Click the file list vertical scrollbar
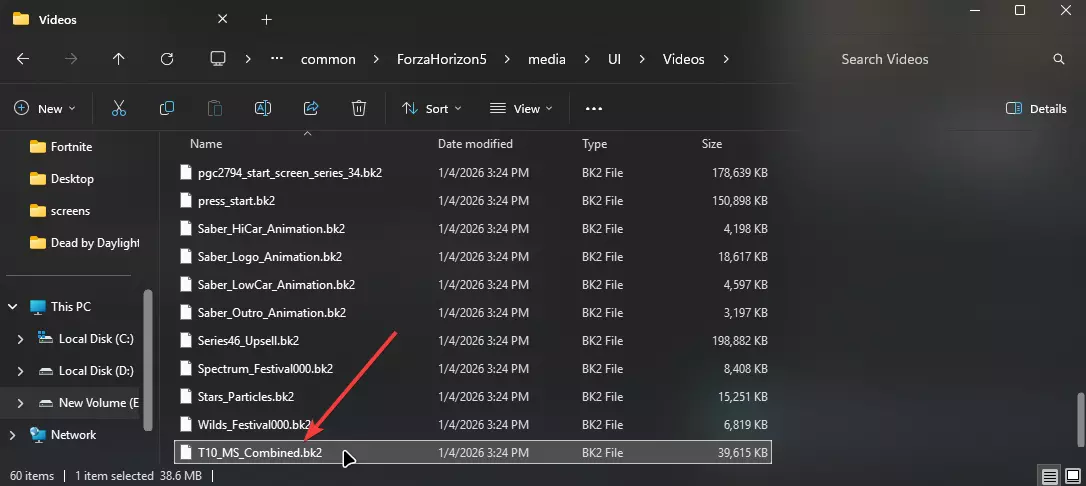The width and height of the screenshot is (1086, 486). pyautogui.click(x=1081, y=421)
